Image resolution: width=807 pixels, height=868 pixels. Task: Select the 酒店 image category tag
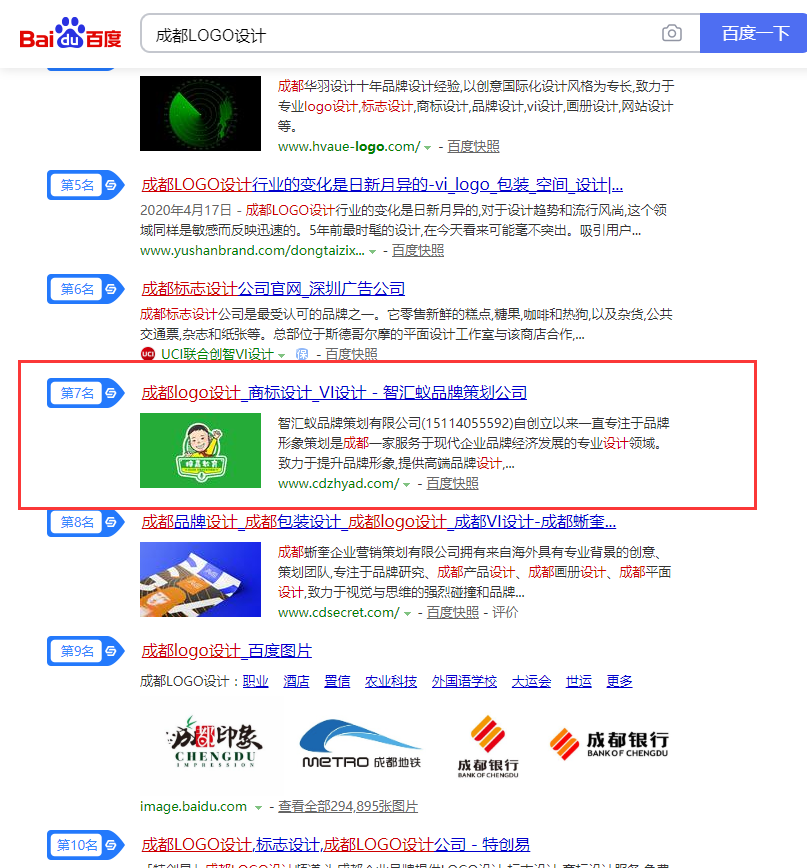click(x=296, y=681)
